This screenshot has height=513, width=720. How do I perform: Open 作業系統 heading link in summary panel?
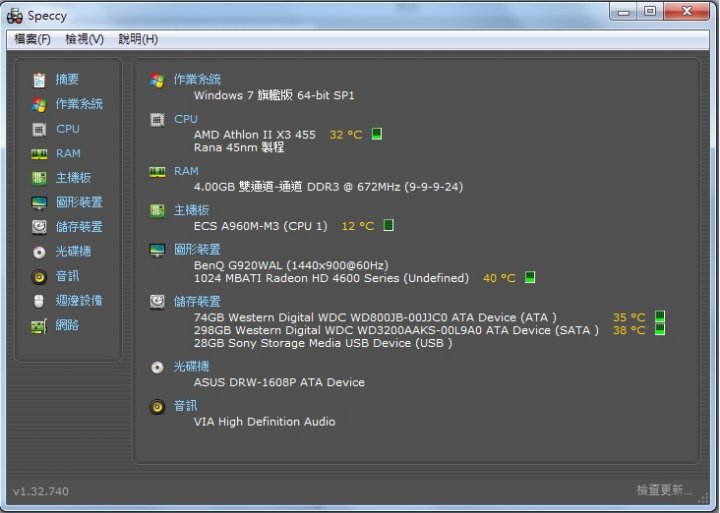click(197, 79)
